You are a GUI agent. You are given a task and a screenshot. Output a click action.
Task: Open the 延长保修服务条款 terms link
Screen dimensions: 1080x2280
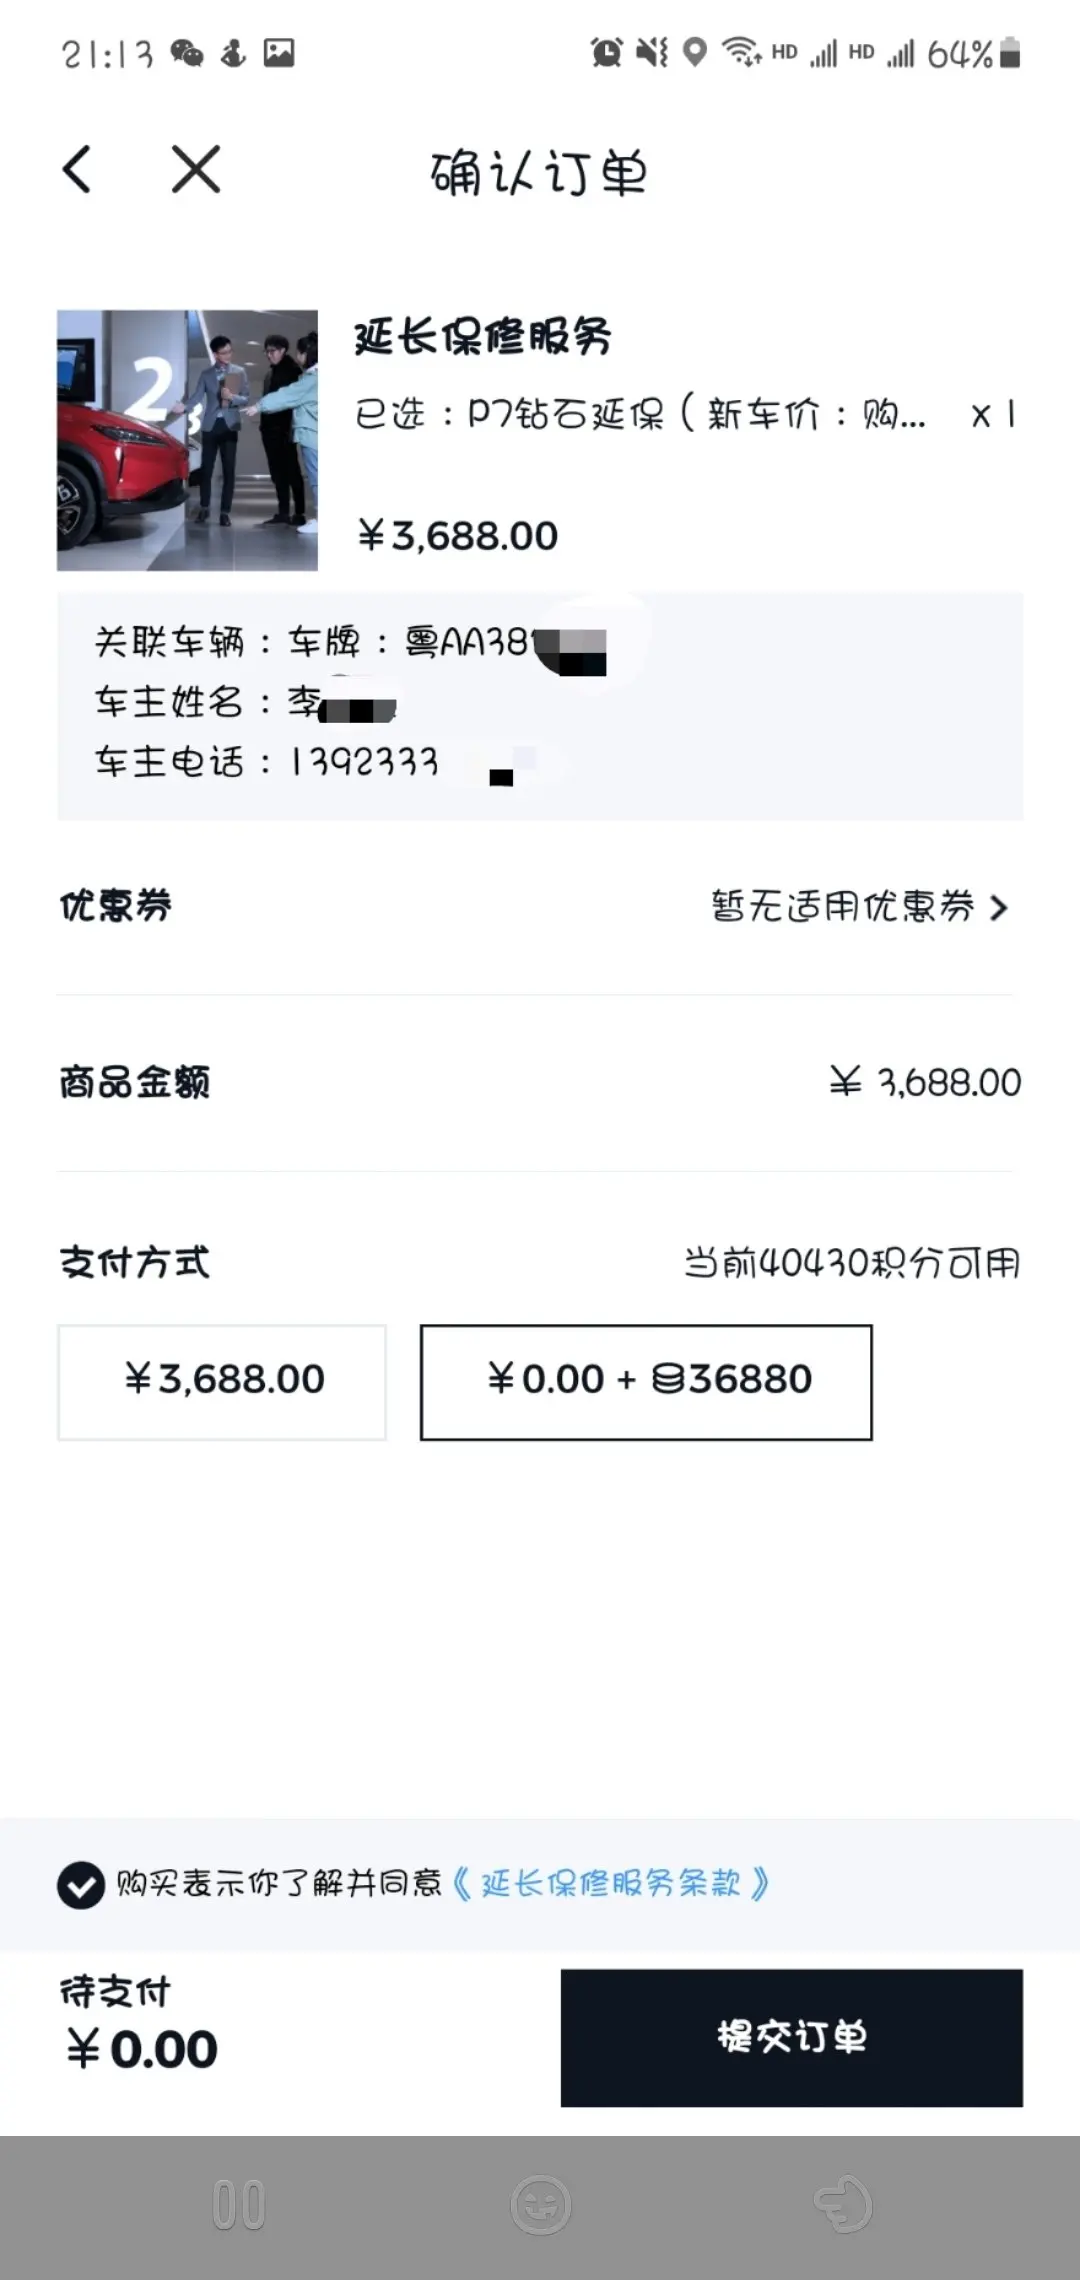point(610,1884)
